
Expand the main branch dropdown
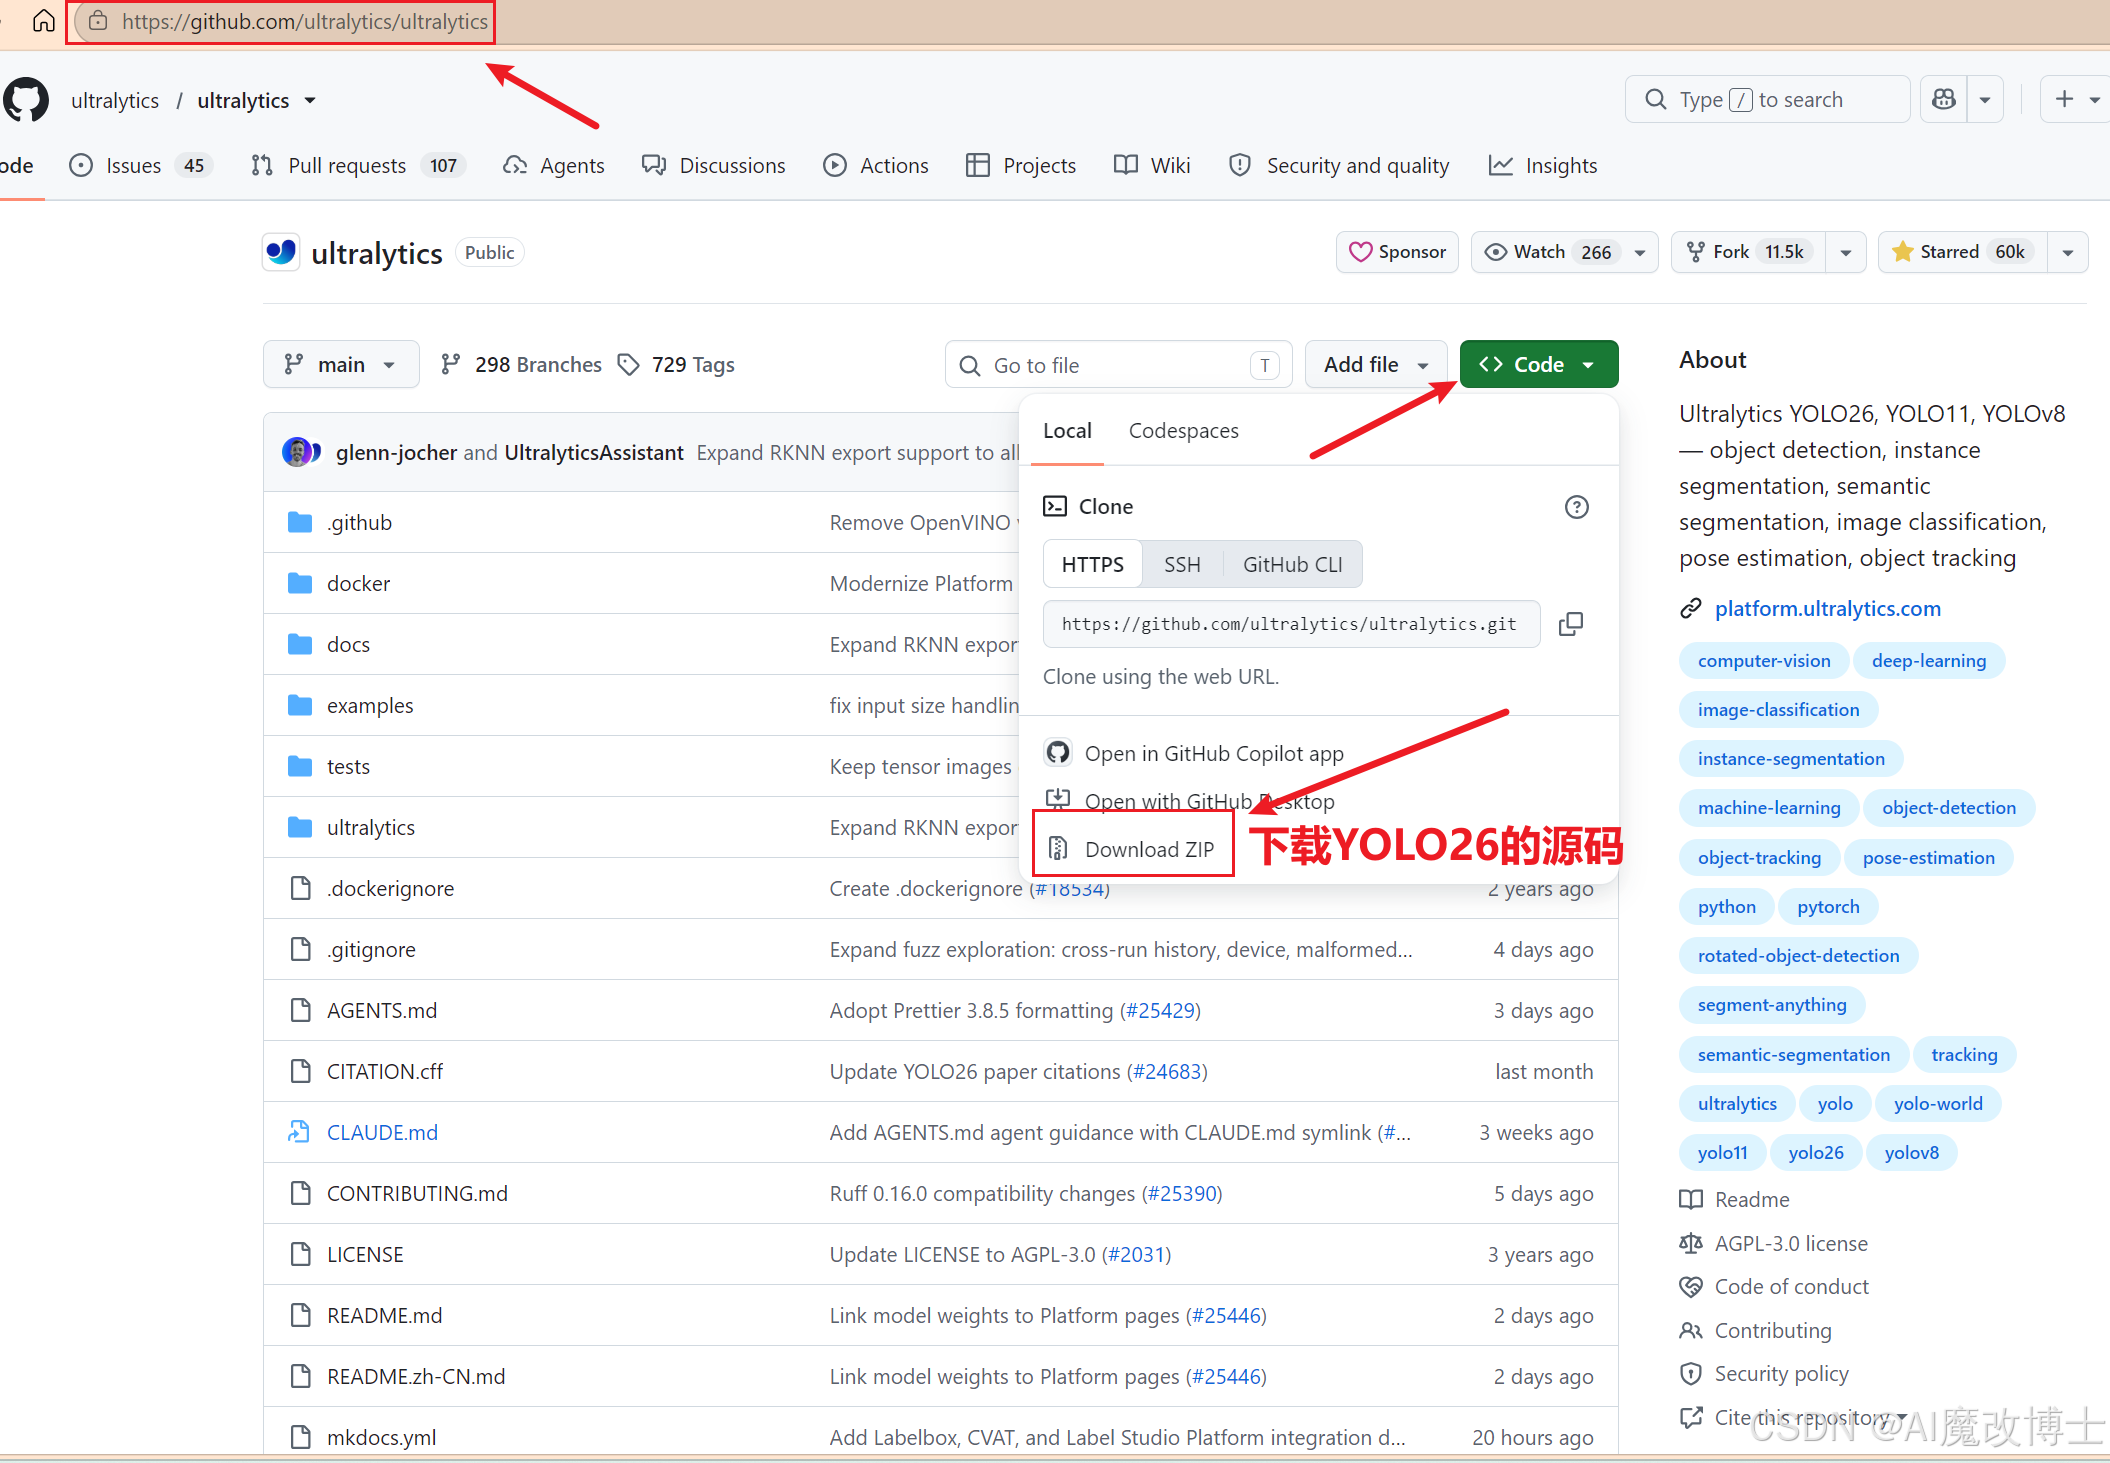point(341,365)
